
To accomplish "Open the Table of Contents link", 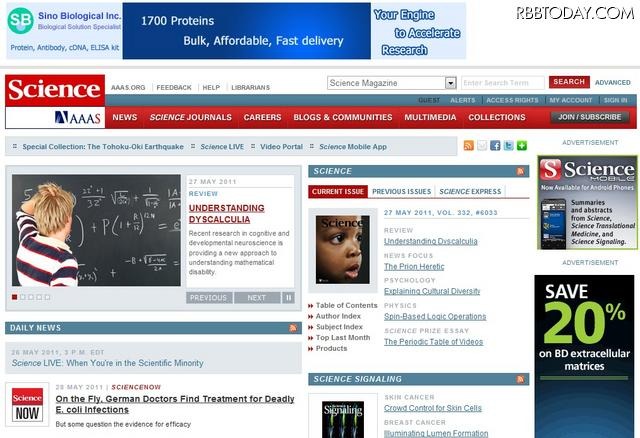I will pyautogui.click(x=347, y=305).
